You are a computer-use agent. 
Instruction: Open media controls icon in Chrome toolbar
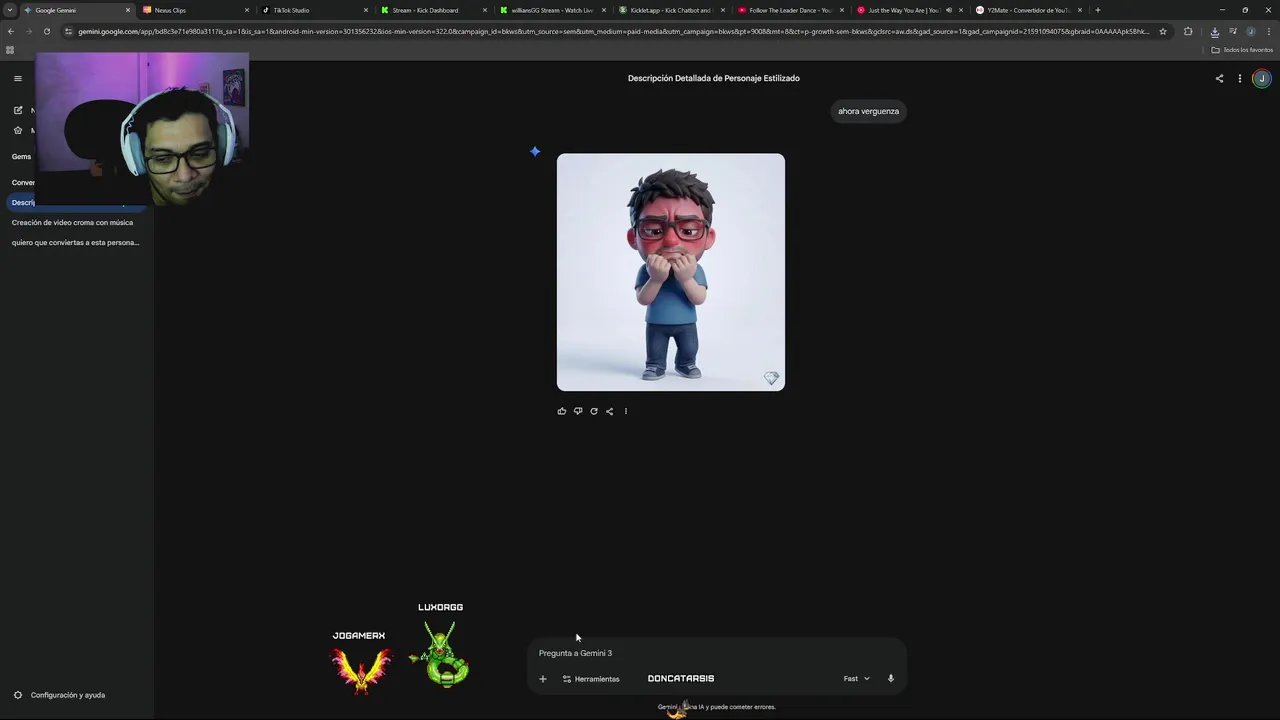1233,31
